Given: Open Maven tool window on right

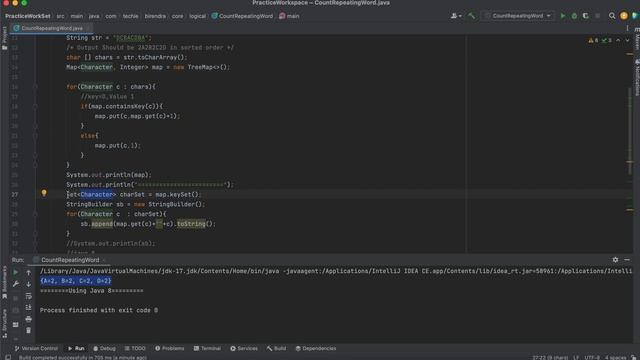Looking at the screenshot, I should pyautogui.click(x=637, y=39).
